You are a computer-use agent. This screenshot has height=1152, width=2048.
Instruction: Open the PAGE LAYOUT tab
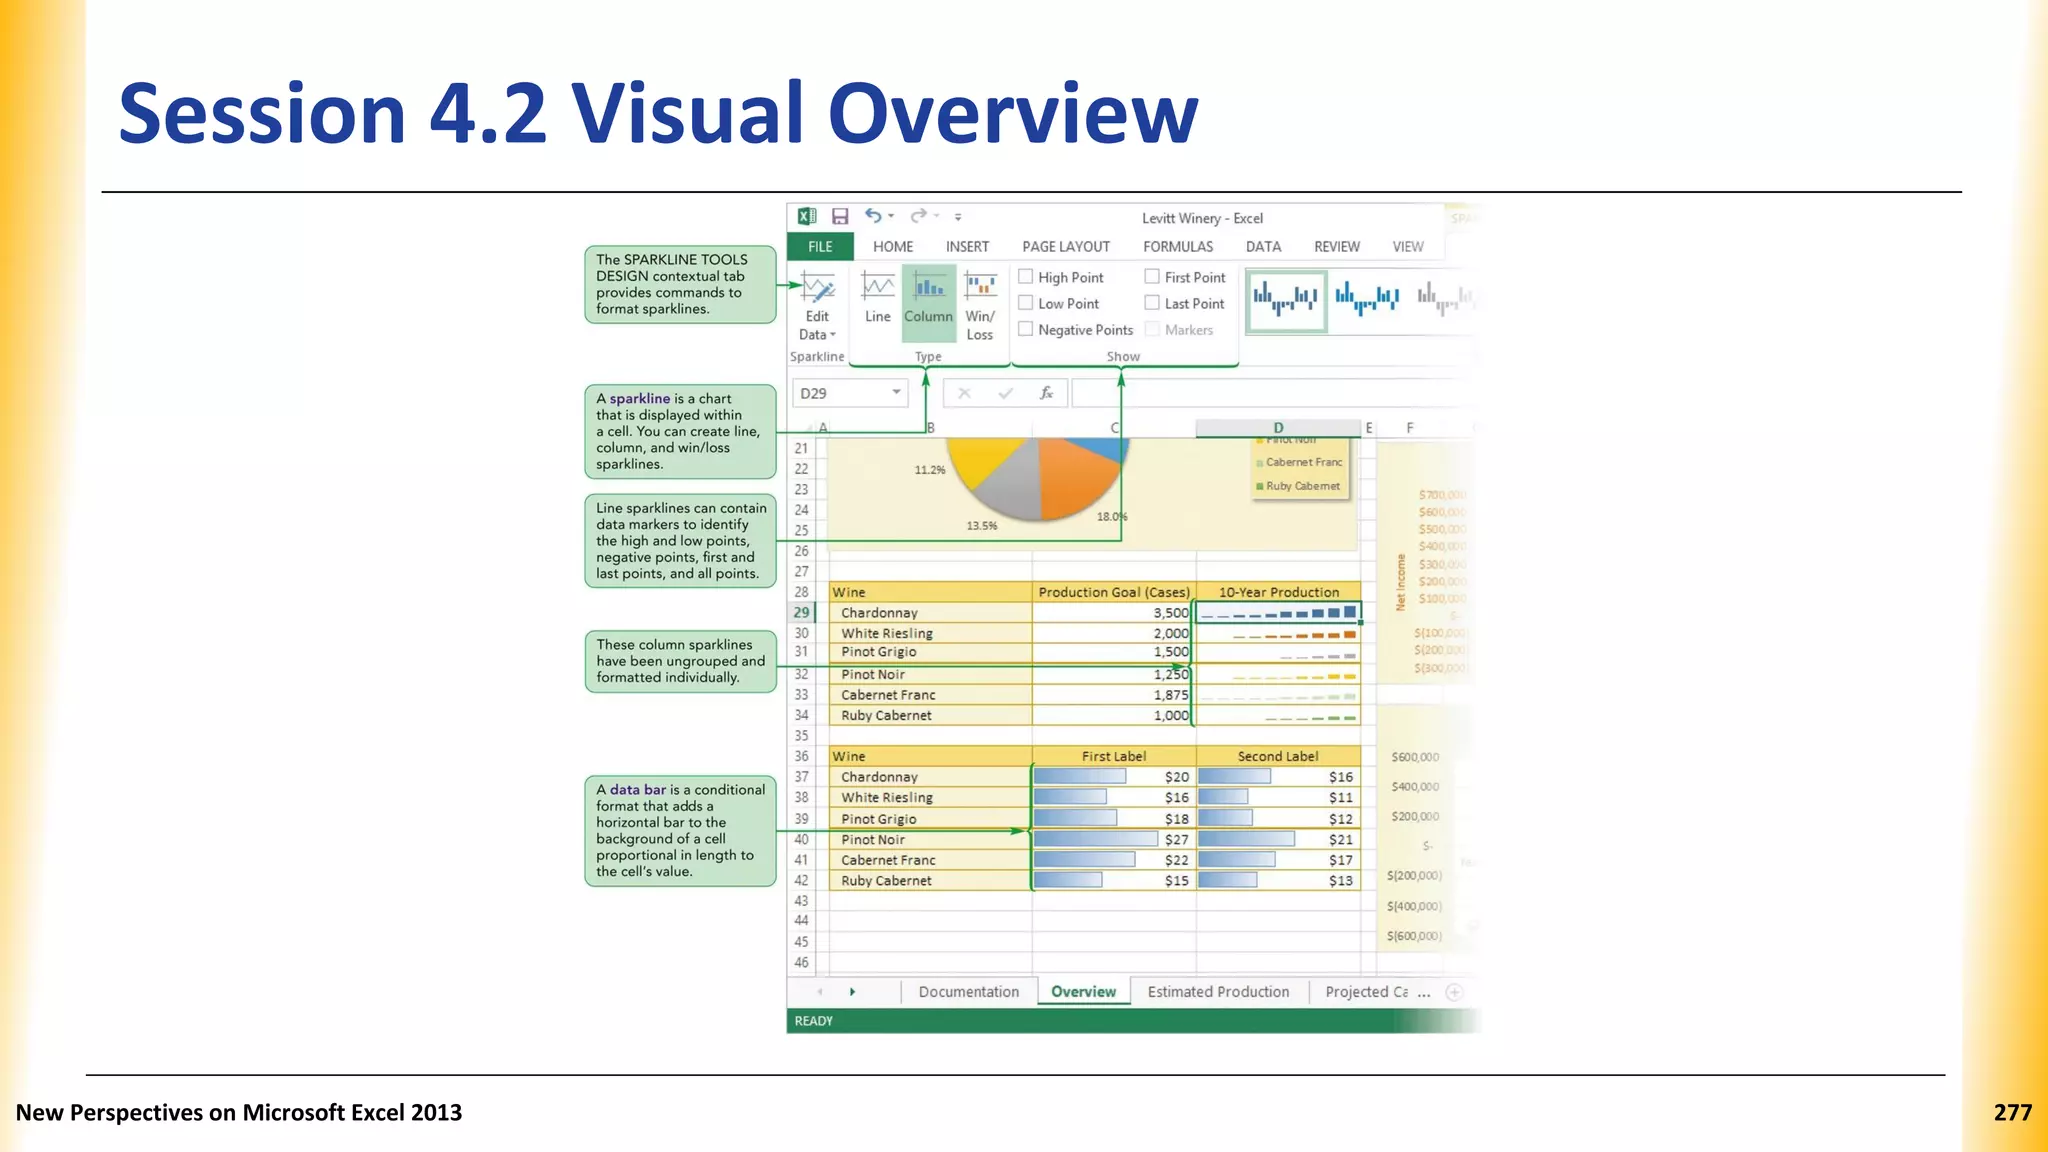click(x=1066, y=246)
